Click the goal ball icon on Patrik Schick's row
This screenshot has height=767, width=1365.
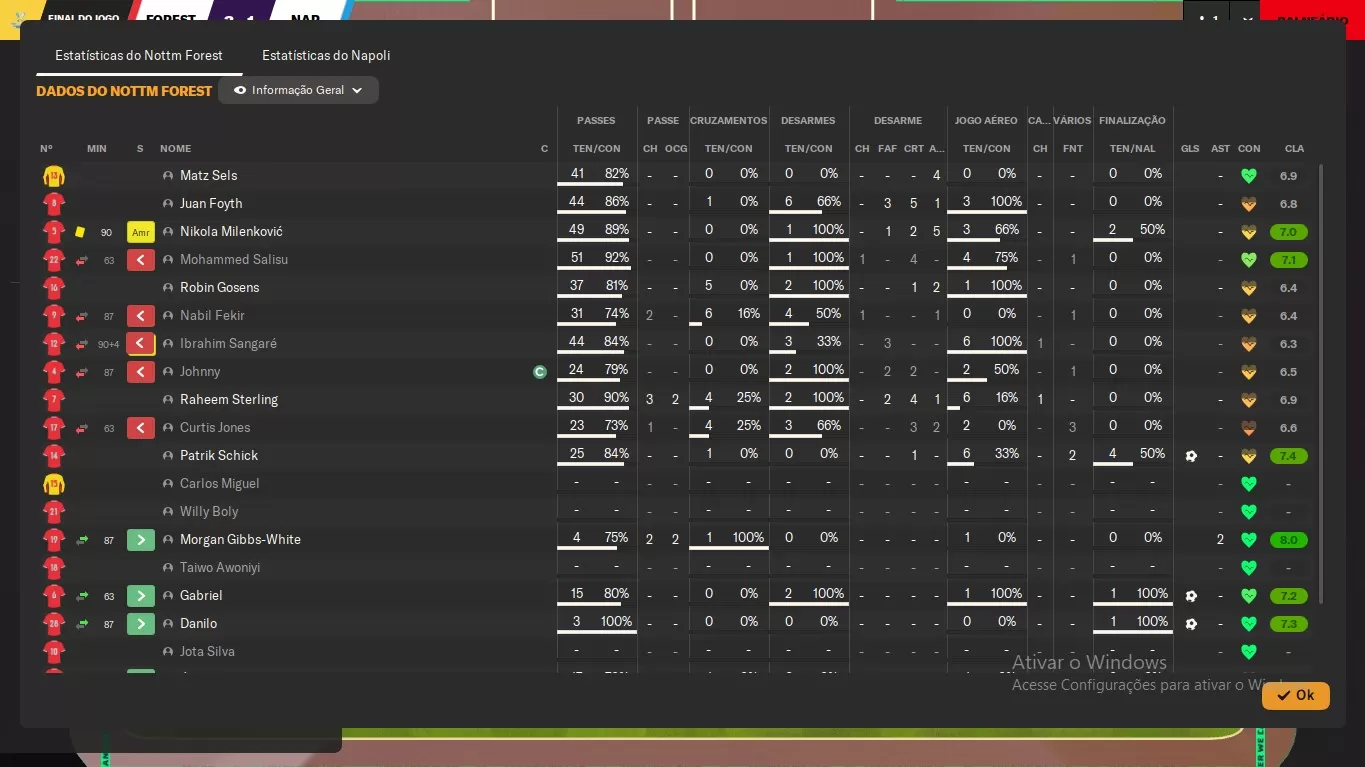click(x=1191, y=456)
